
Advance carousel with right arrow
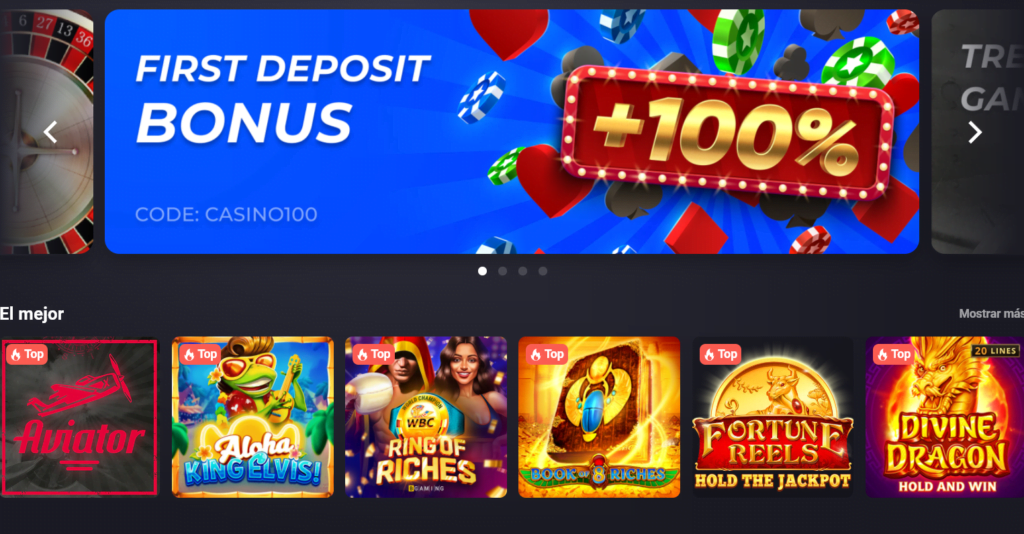click(x=974, y=133)
